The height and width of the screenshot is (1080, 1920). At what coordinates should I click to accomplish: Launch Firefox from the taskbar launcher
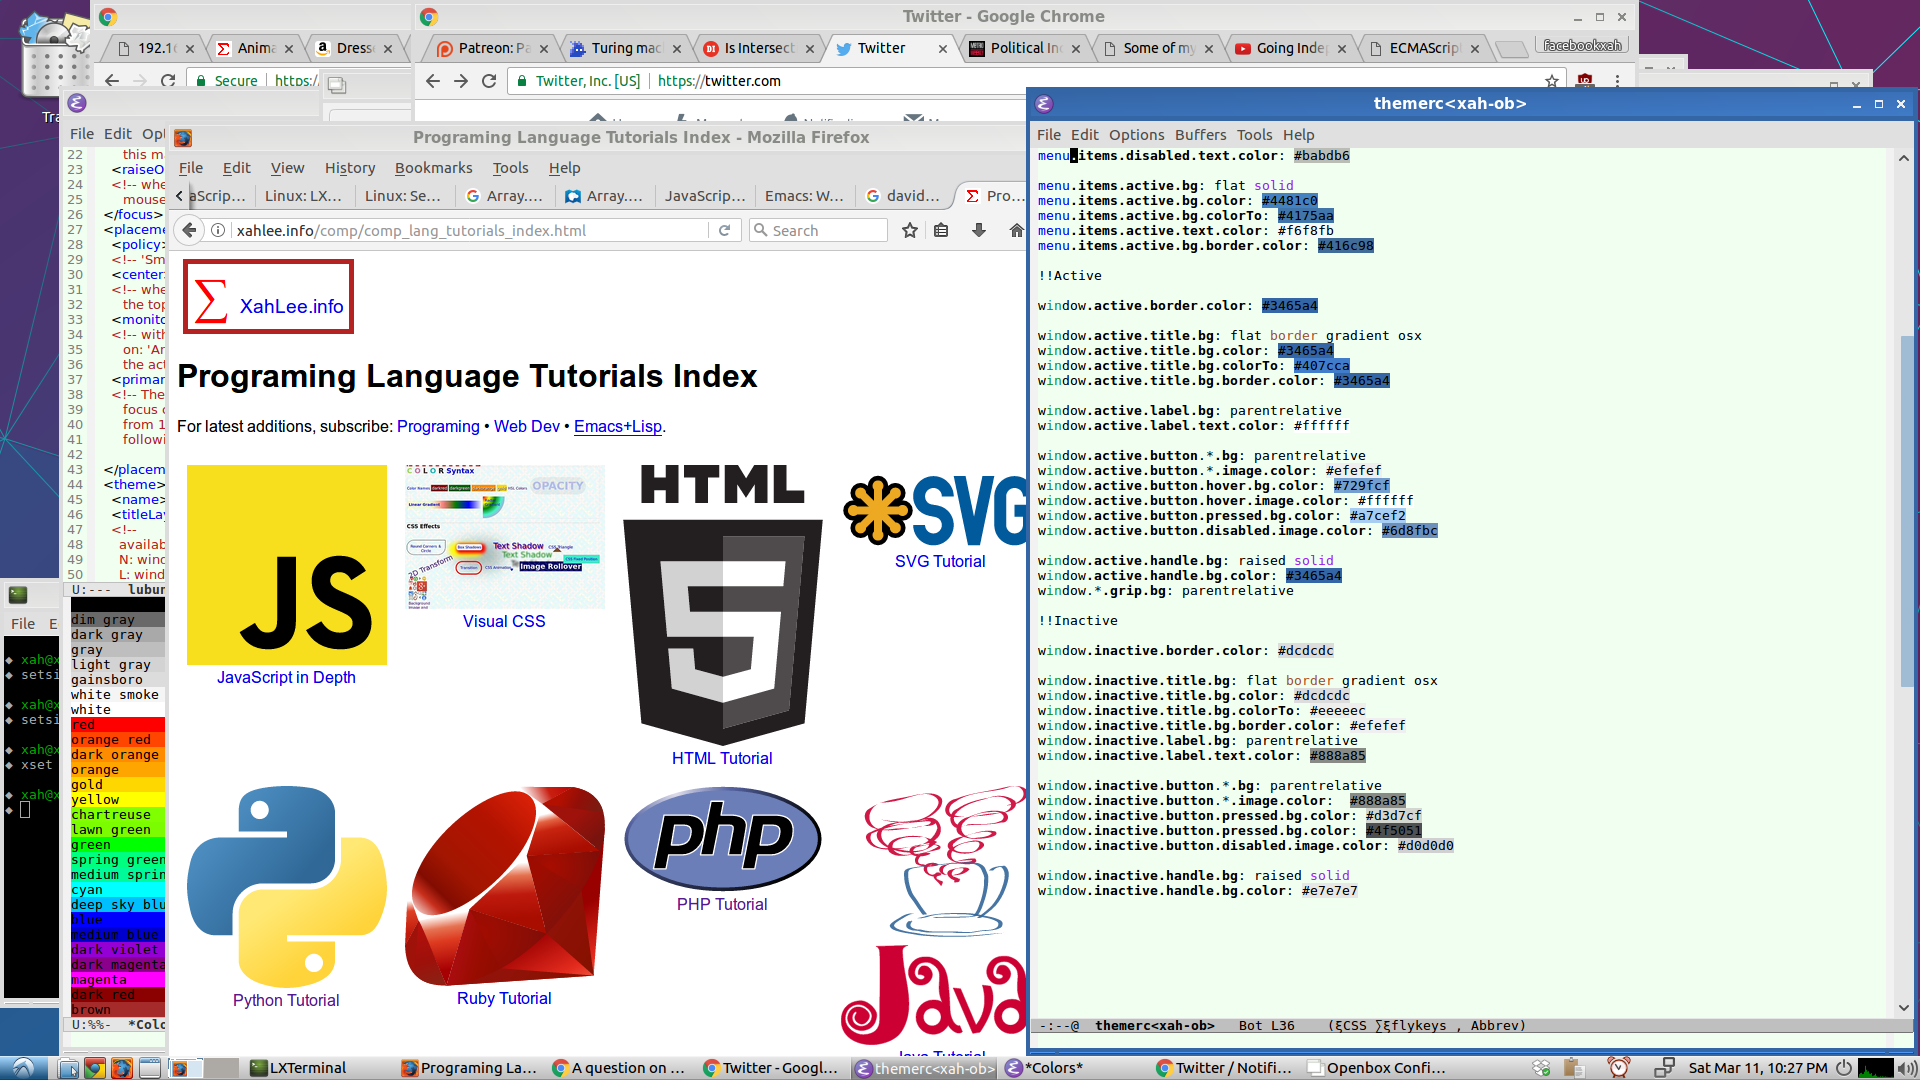pyautogui.click(x=122, y=1068)
